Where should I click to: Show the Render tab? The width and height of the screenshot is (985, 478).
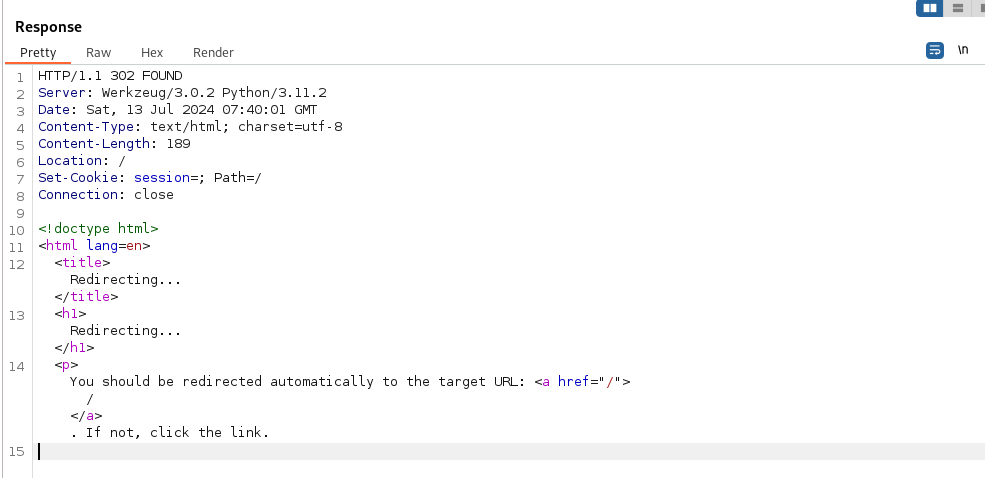point(213,52)
